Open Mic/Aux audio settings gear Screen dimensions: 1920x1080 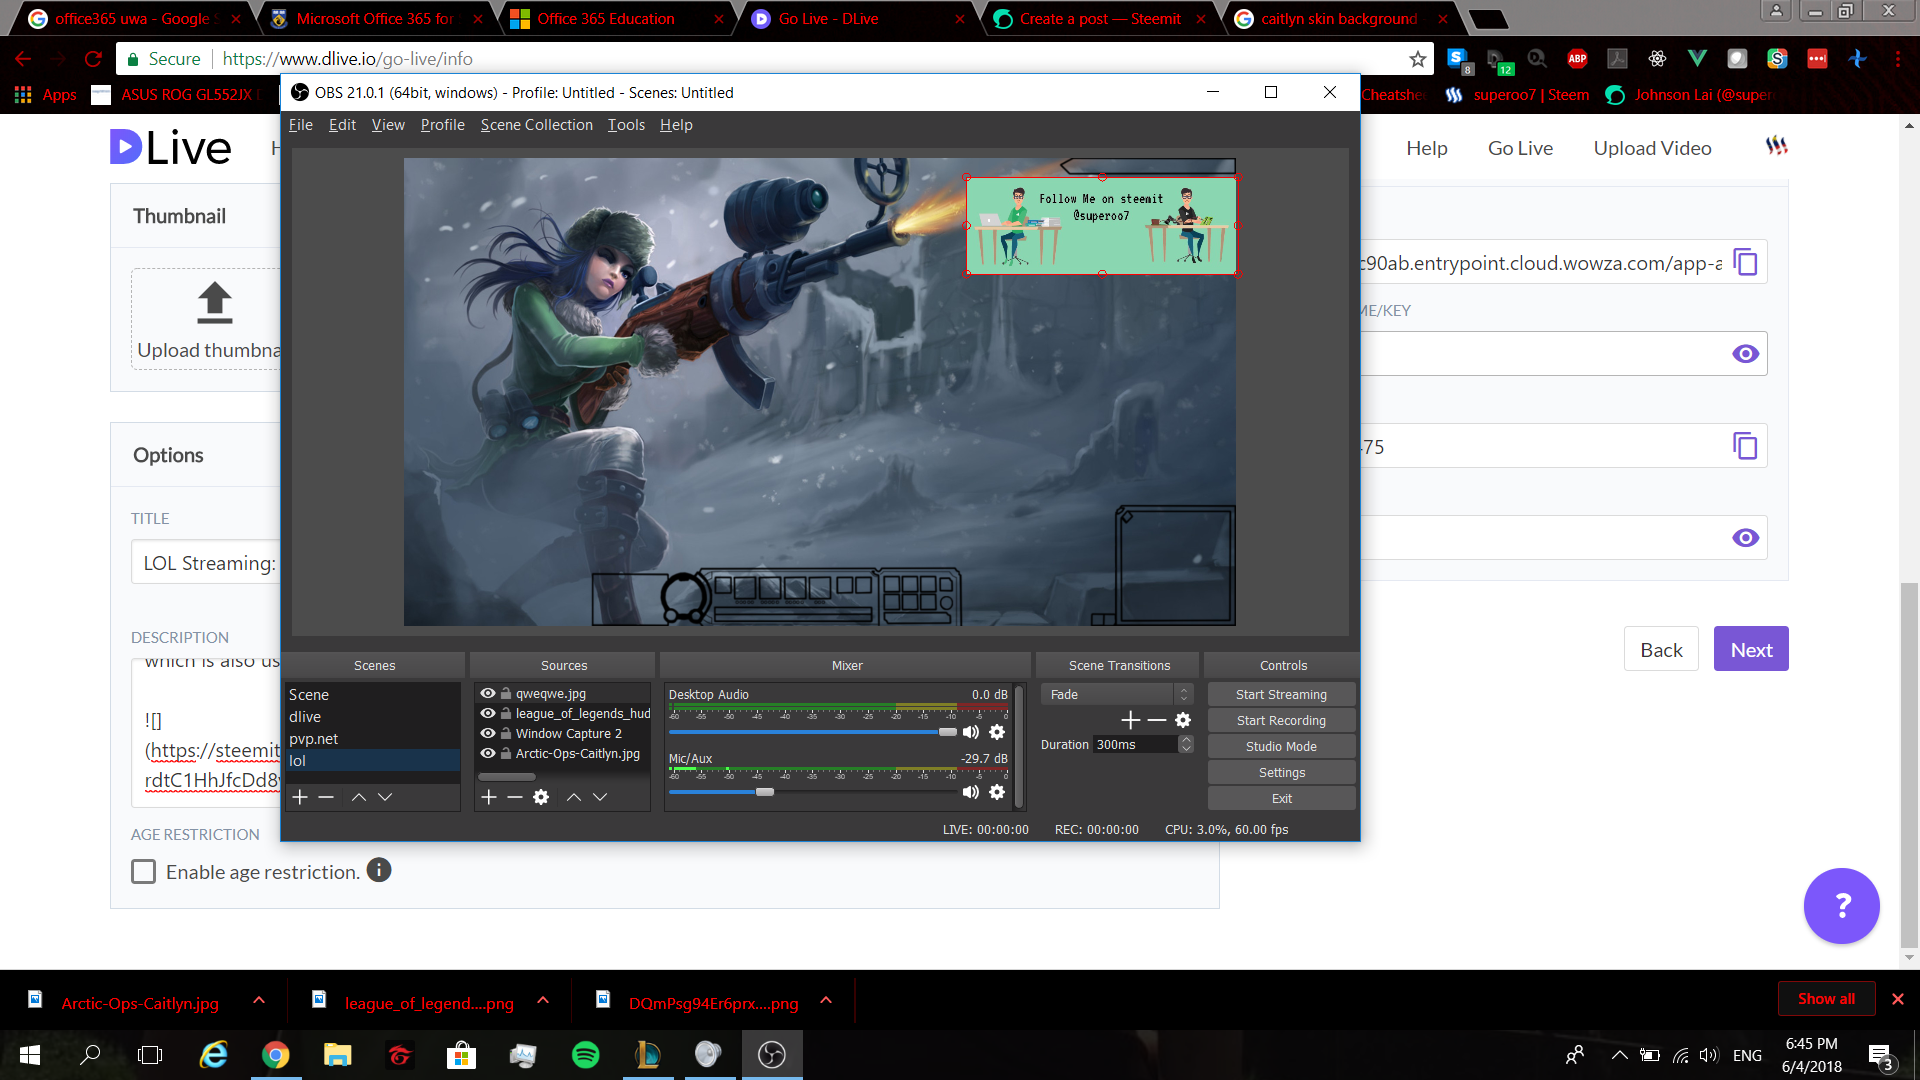(997, 792)
